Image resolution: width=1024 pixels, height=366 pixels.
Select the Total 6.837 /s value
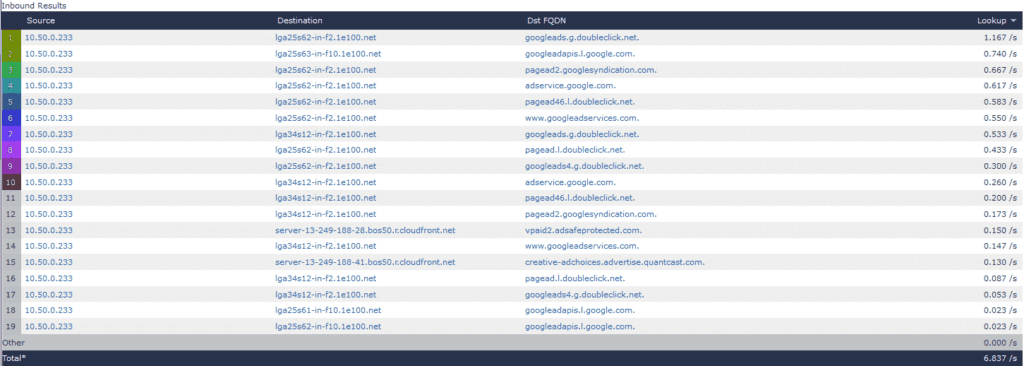1000,359
